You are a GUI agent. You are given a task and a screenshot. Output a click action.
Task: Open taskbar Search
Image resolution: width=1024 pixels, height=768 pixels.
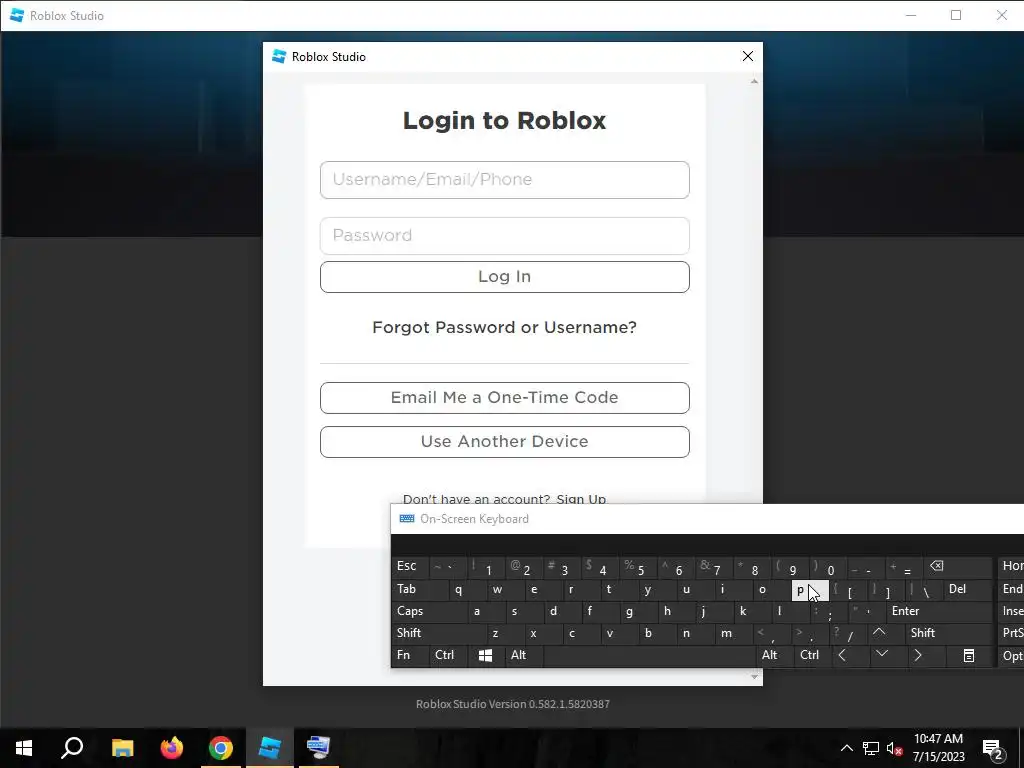(72, 748)
